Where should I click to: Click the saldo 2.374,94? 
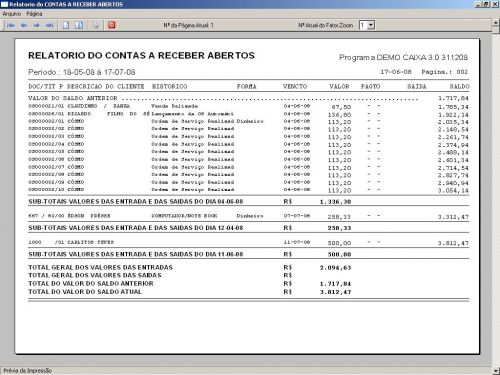click(453, 145)
